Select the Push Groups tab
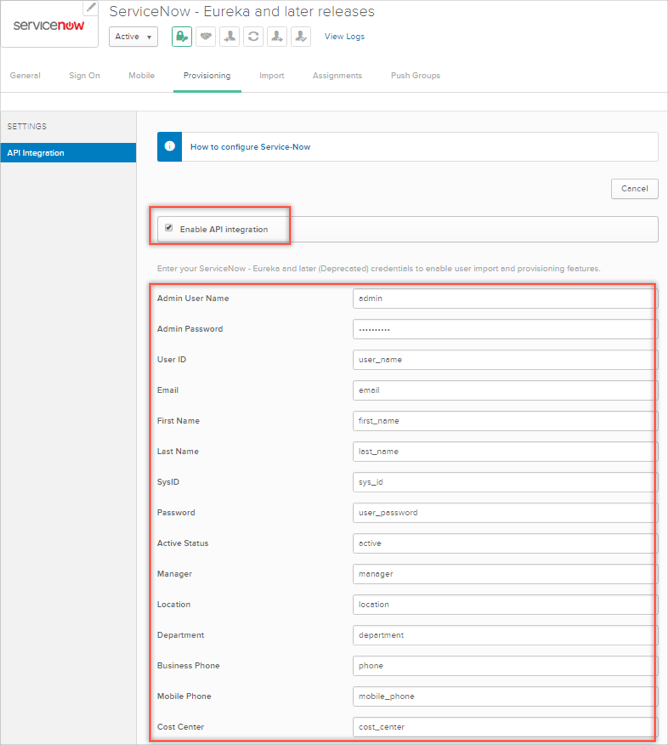The width and height of the screenshot is (668, 745). pos(415,76)
